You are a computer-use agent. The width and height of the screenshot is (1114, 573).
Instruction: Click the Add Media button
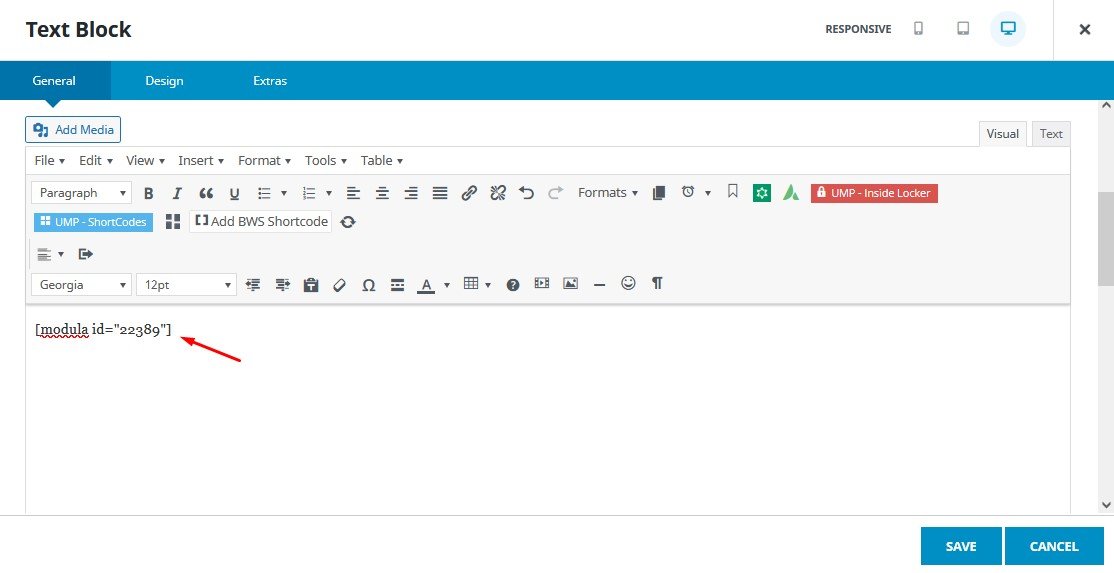(73, 130)
